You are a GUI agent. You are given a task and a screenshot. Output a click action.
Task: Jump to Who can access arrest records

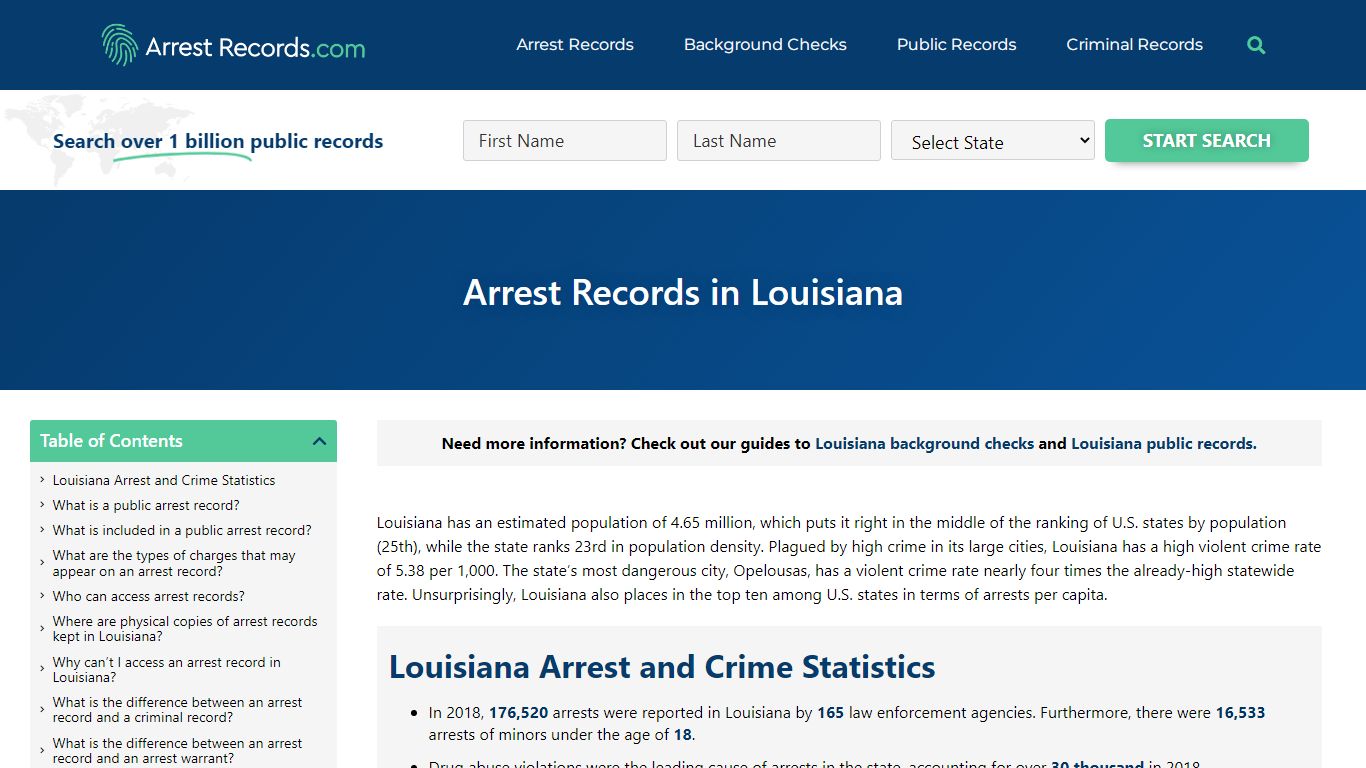coord(149,596)
